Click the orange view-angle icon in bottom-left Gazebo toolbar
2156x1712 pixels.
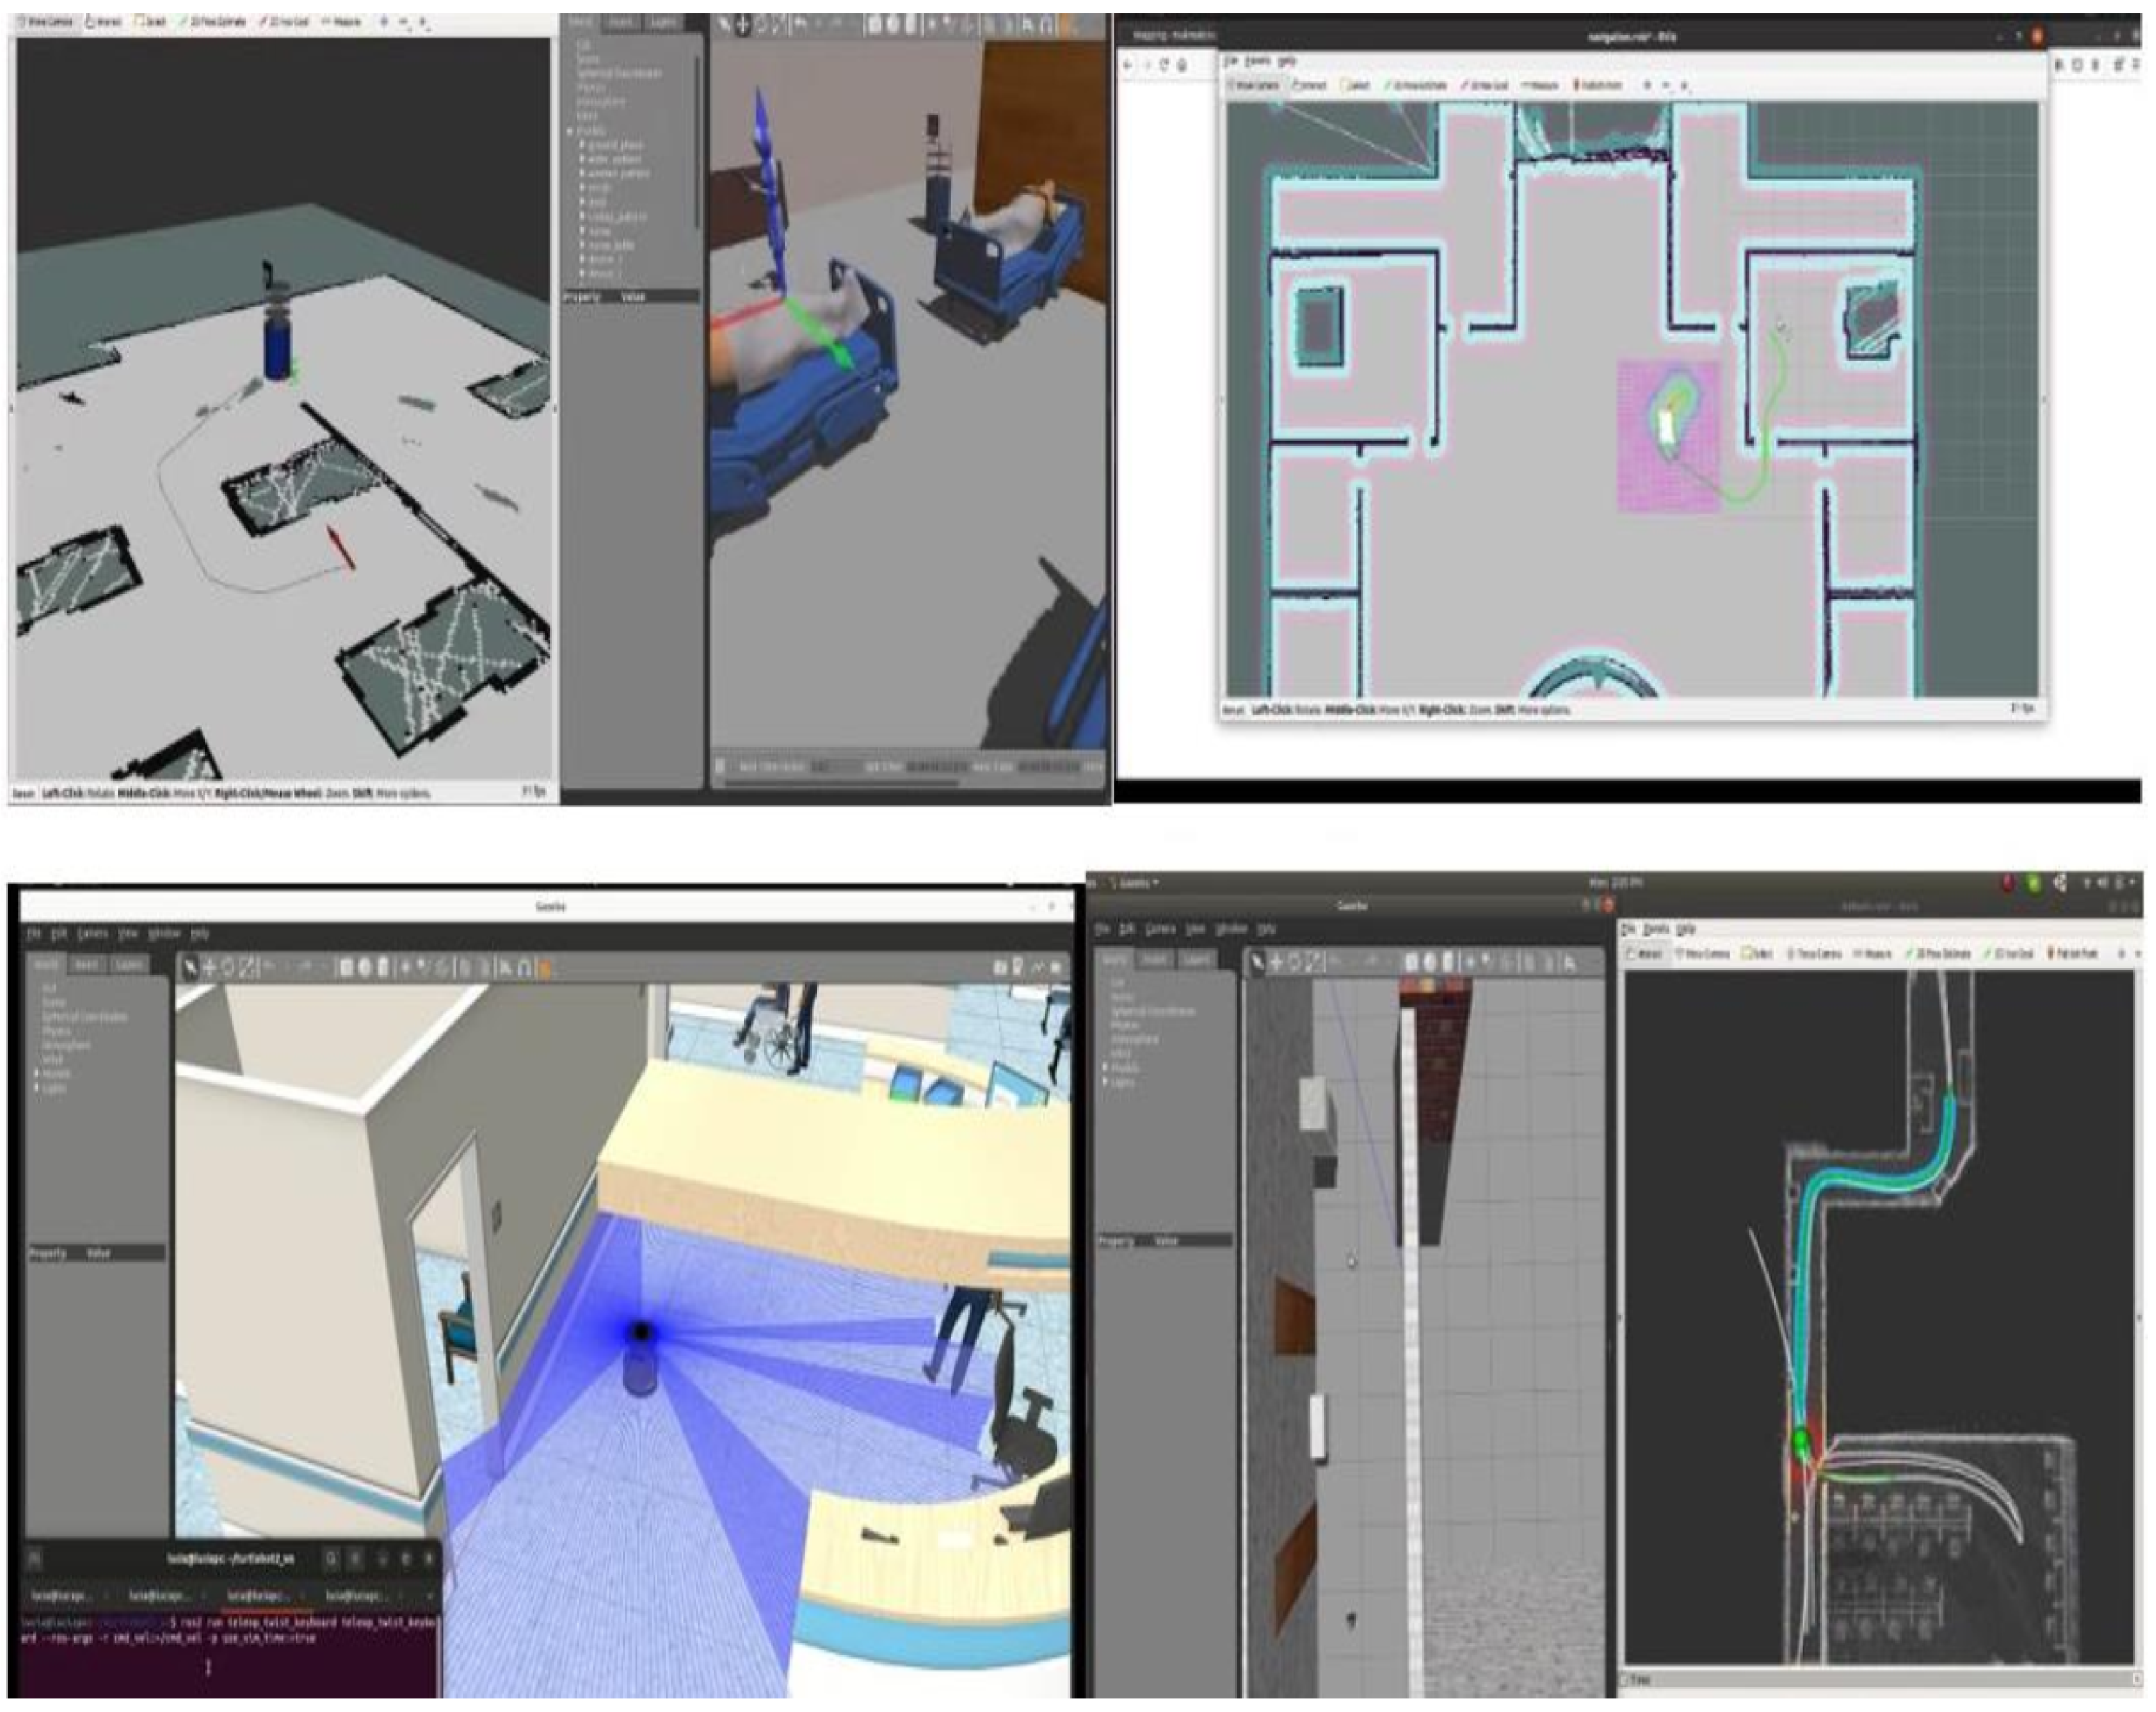(x=545, y=968)
